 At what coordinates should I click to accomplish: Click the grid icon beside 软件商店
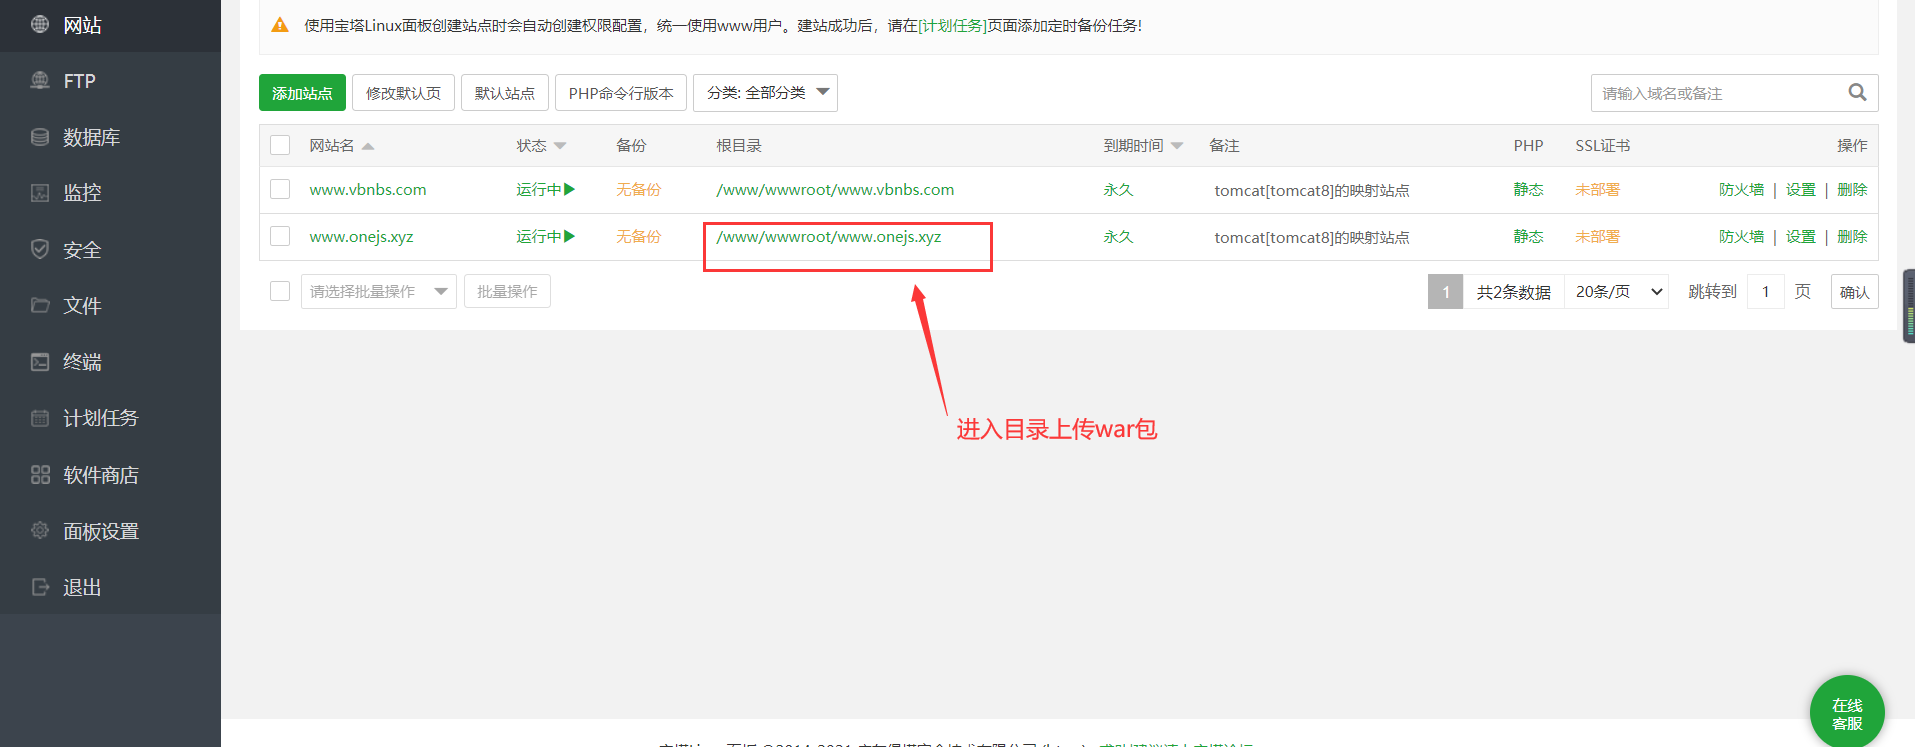click(40, 475)
